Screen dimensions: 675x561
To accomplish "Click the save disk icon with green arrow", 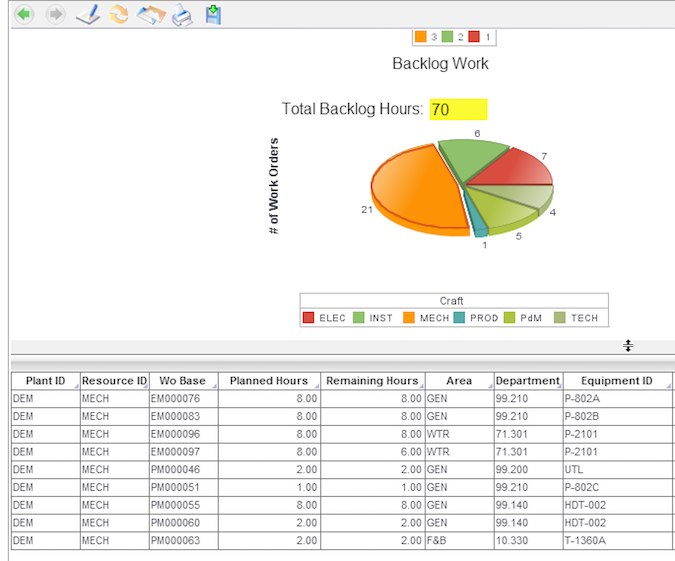I will [x=213, y=15].
